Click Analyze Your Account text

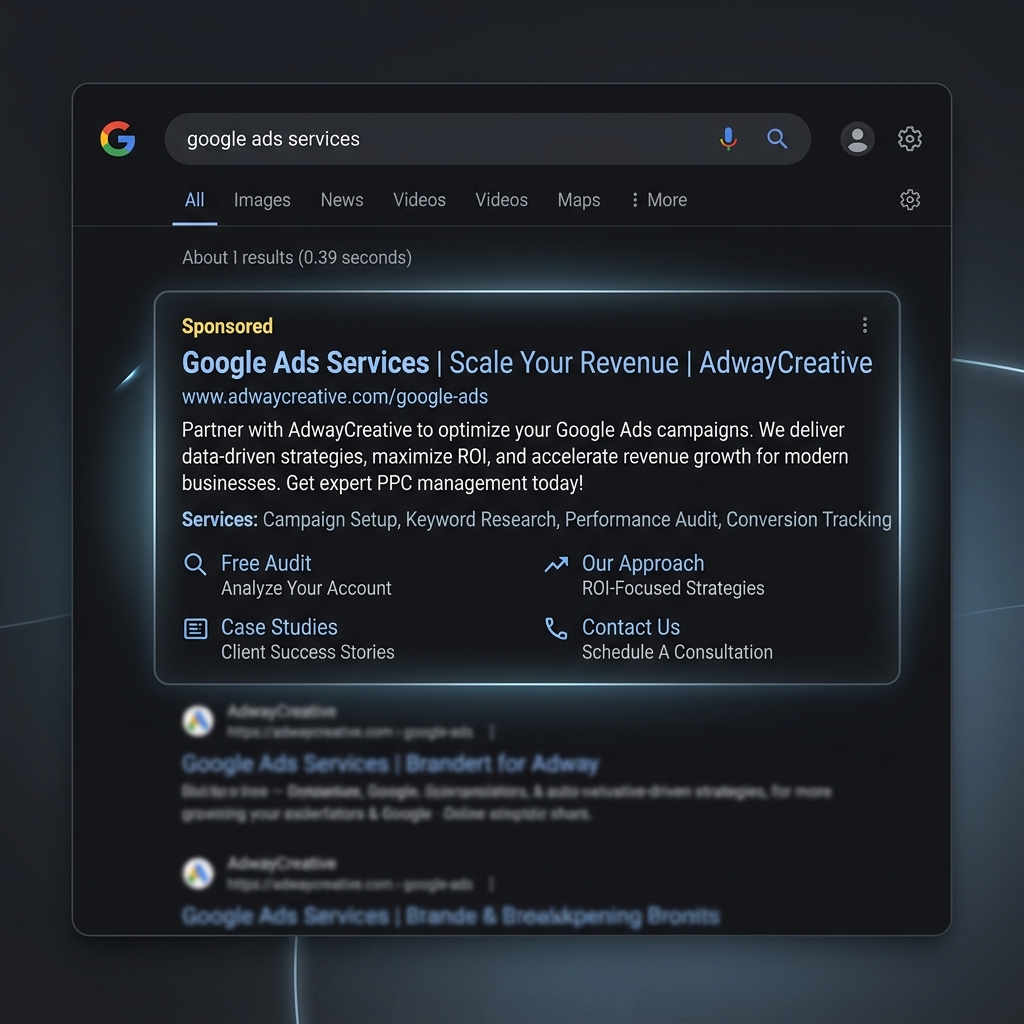306,588
